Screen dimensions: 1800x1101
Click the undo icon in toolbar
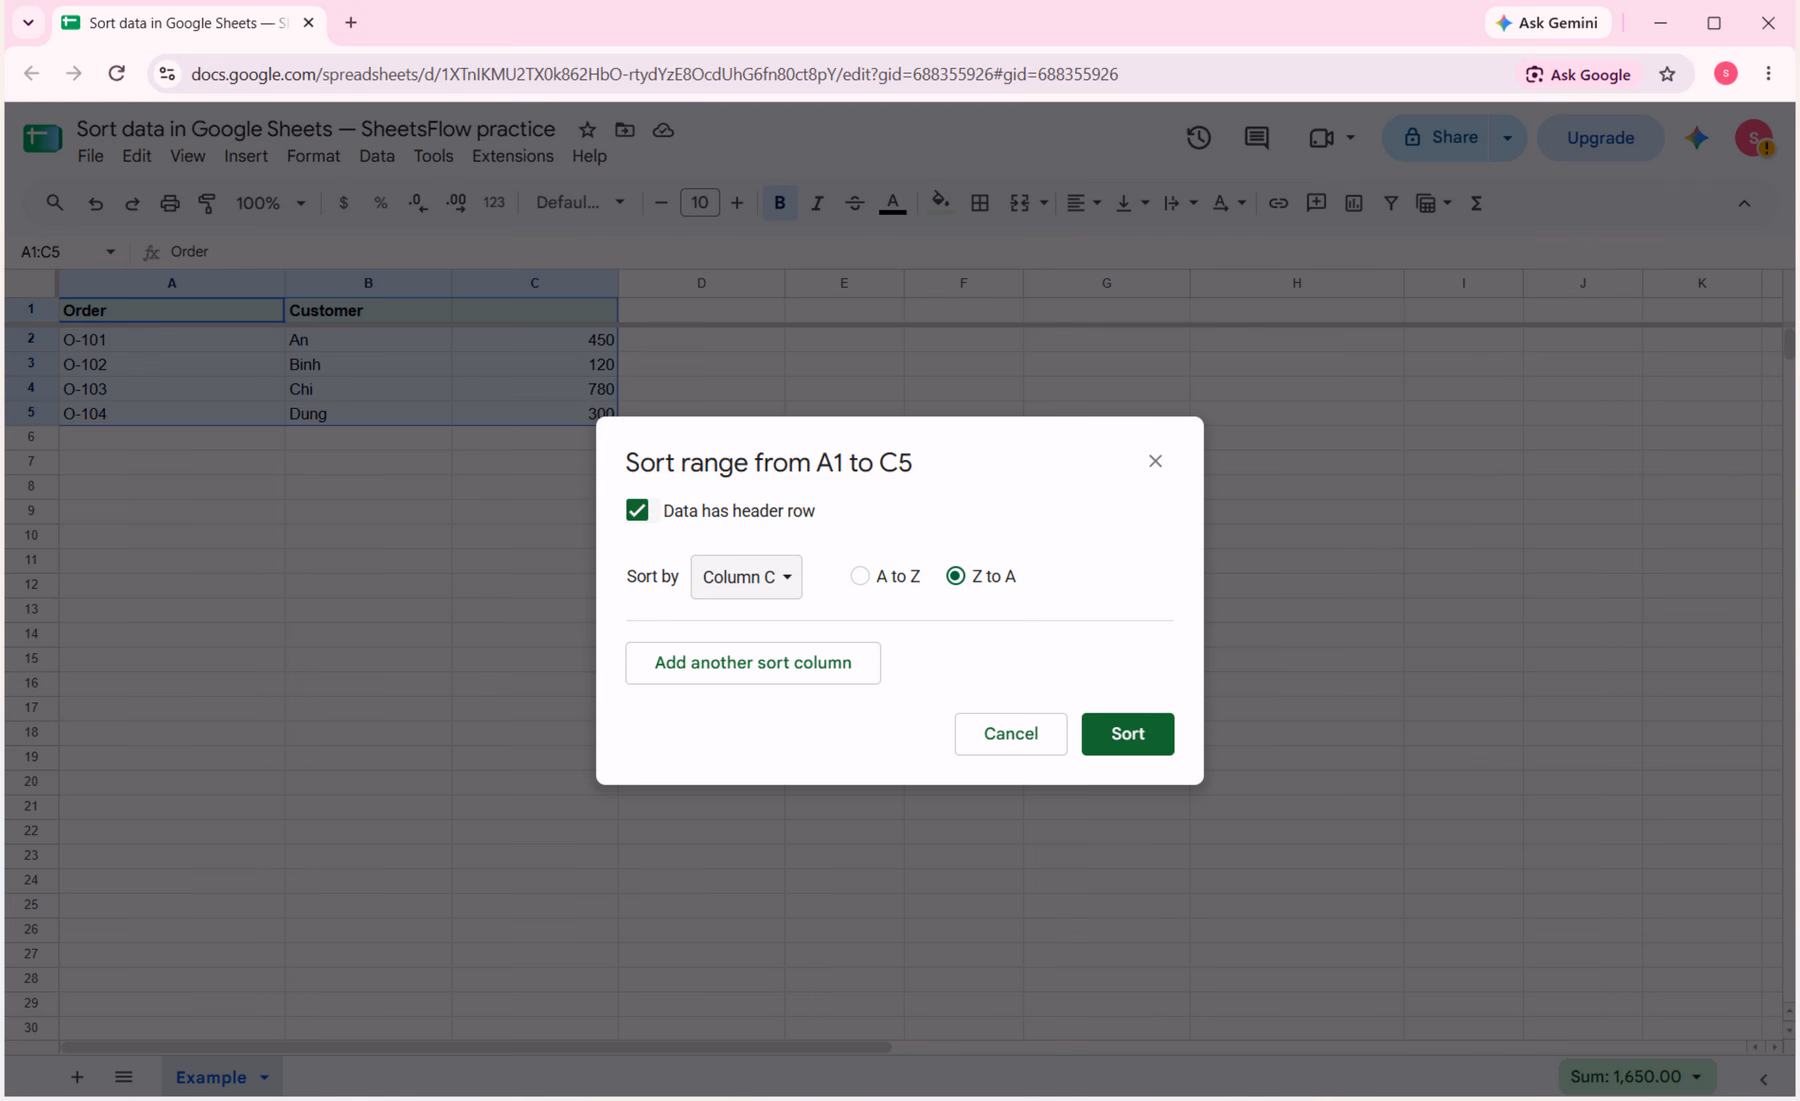point(95,203)
